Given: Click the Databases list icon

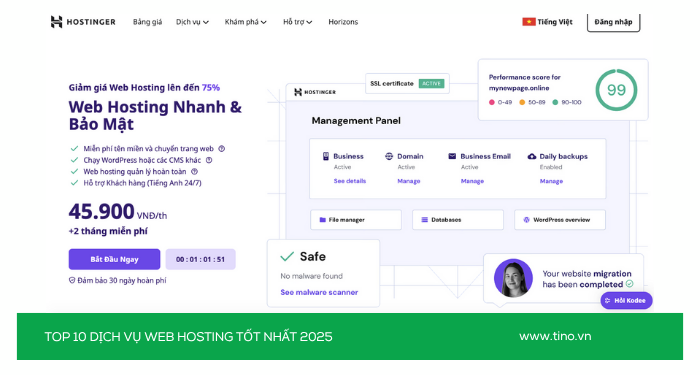Looking at the screenshot, I should click(x=425, y=220).
